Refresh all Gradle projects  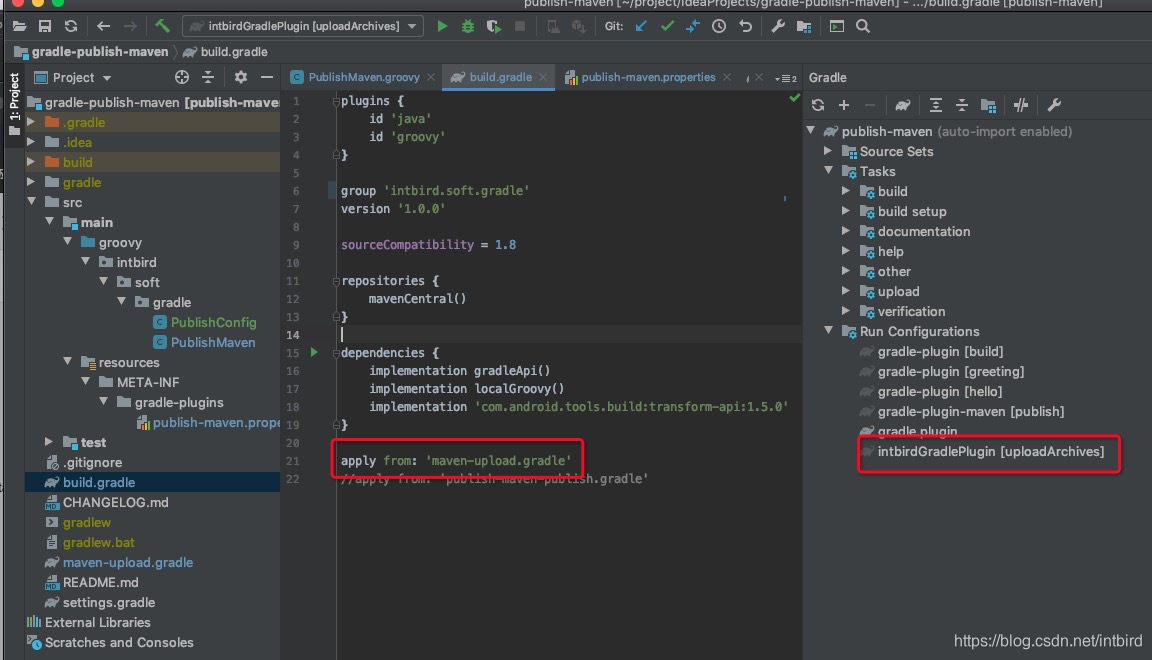point(818,105)
